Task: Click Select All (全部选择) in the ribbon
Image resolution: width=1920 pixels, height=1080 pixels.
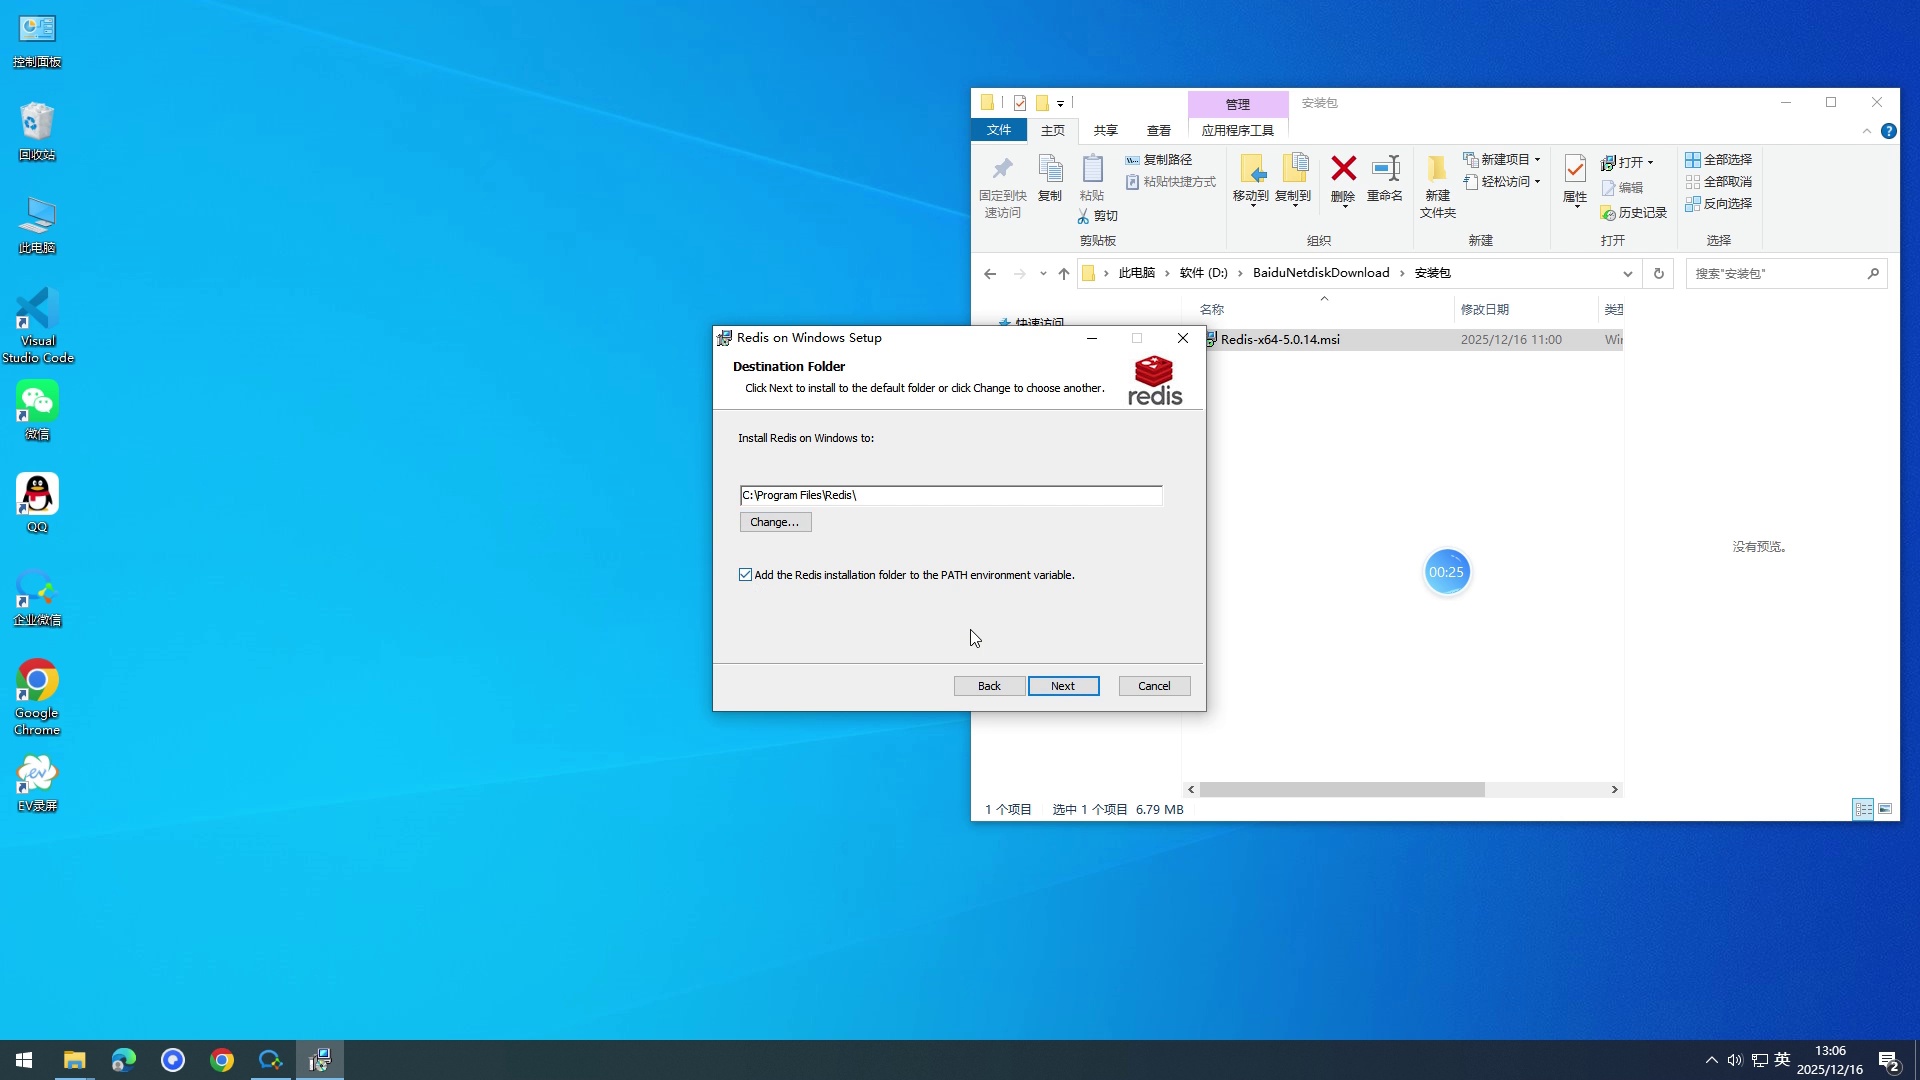Action: tap(1718, 160)
